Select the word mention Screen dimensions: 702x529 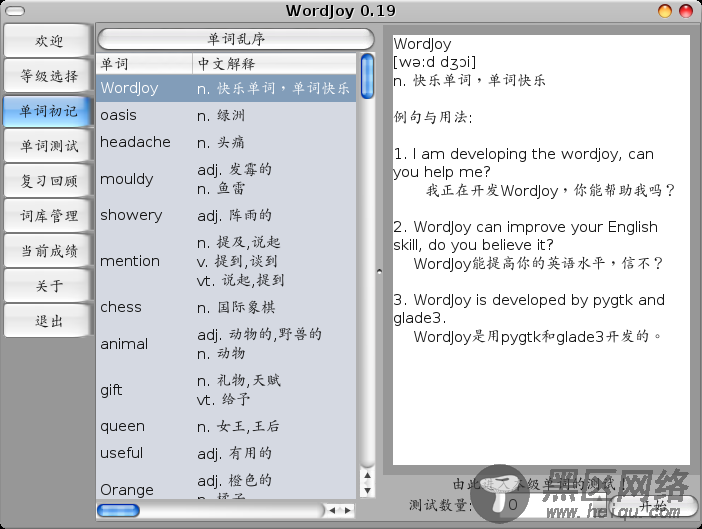tap(130, 261)
